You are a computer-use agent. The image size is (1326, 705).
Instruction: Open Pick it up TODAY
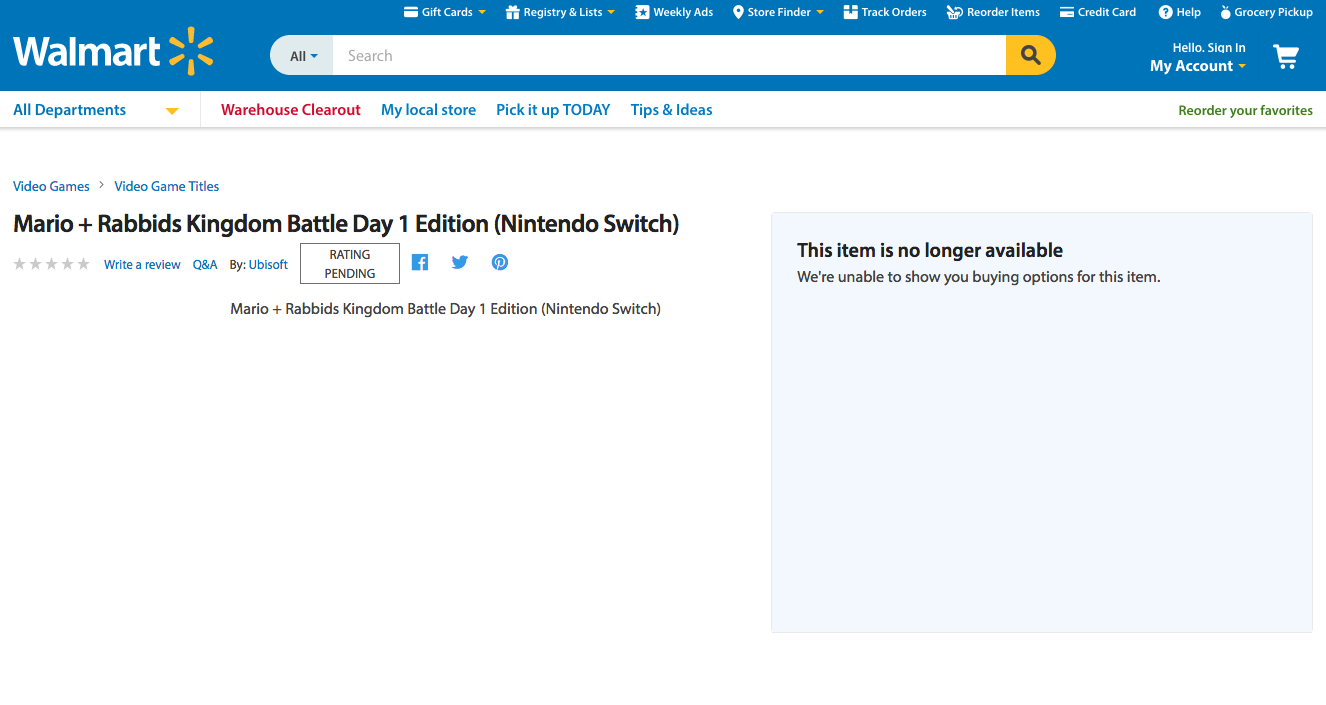pos(553,110)
